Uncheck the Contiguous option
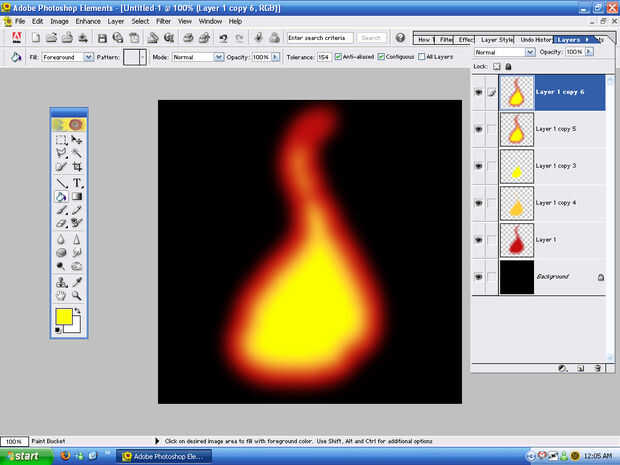The image size is (620, 465). (381, 57)
